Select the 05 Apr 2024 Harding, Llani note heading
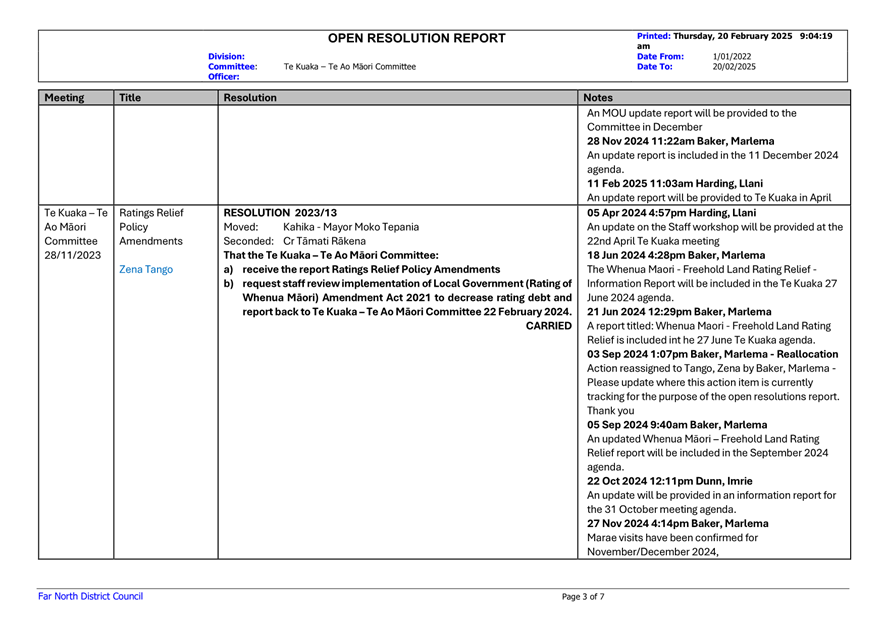The width and height of the screenshot is (885, 626). pos(671,213)
